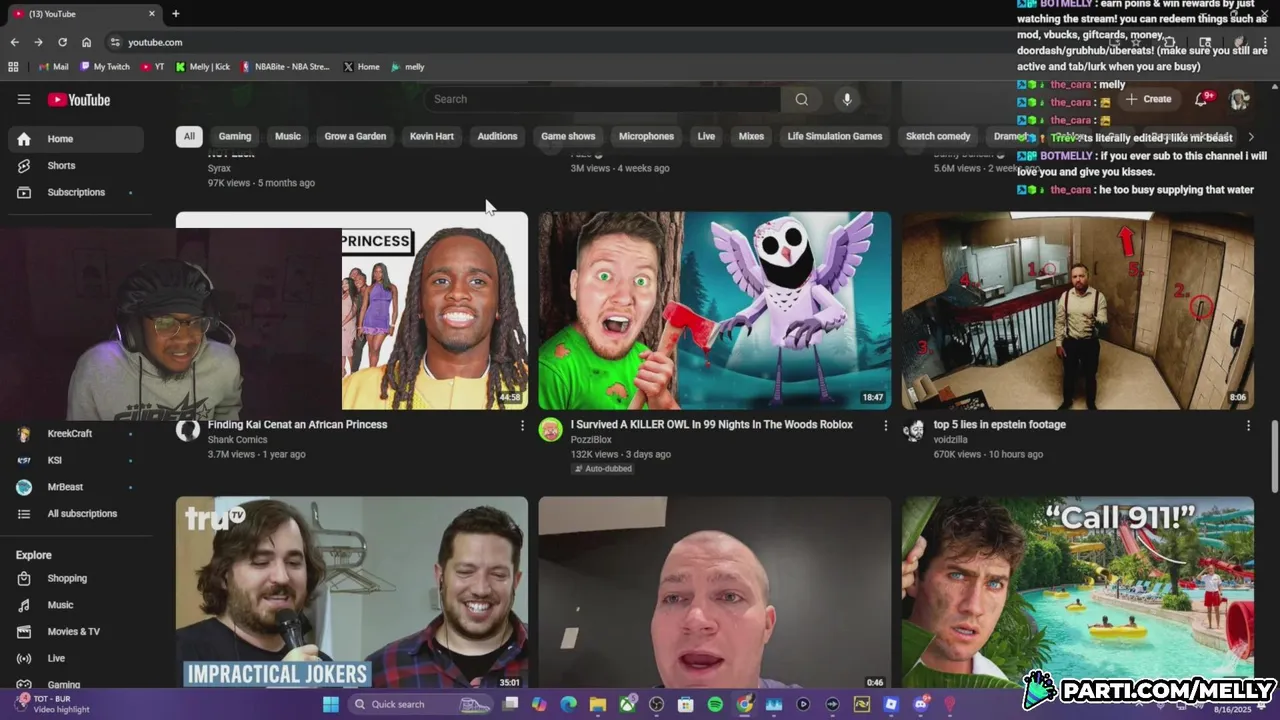Open the Home sidebar item

75,139
